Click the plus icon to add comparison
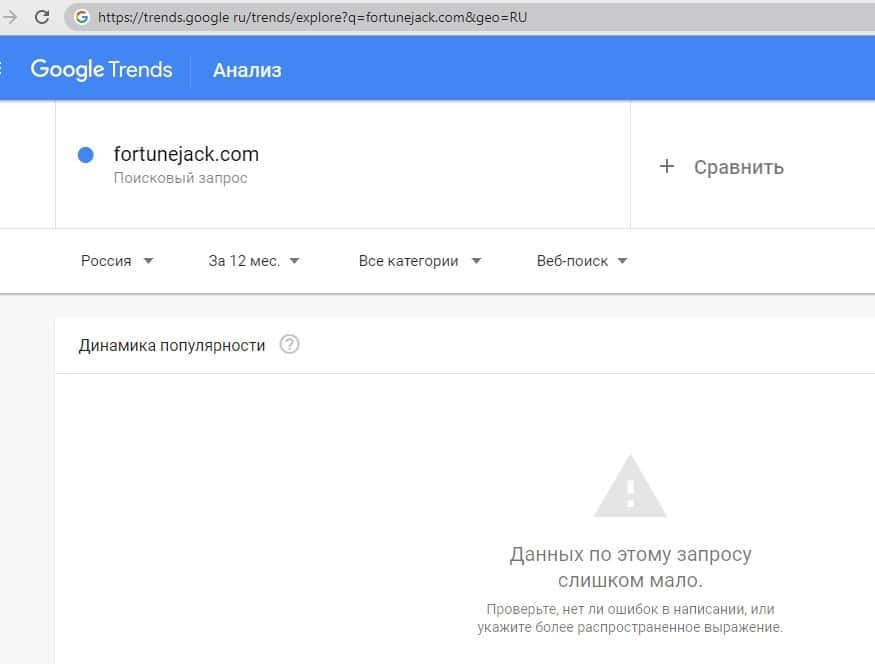Image resolution: width=875 pixels, height=664 pixels. click(x=667, y=167)
